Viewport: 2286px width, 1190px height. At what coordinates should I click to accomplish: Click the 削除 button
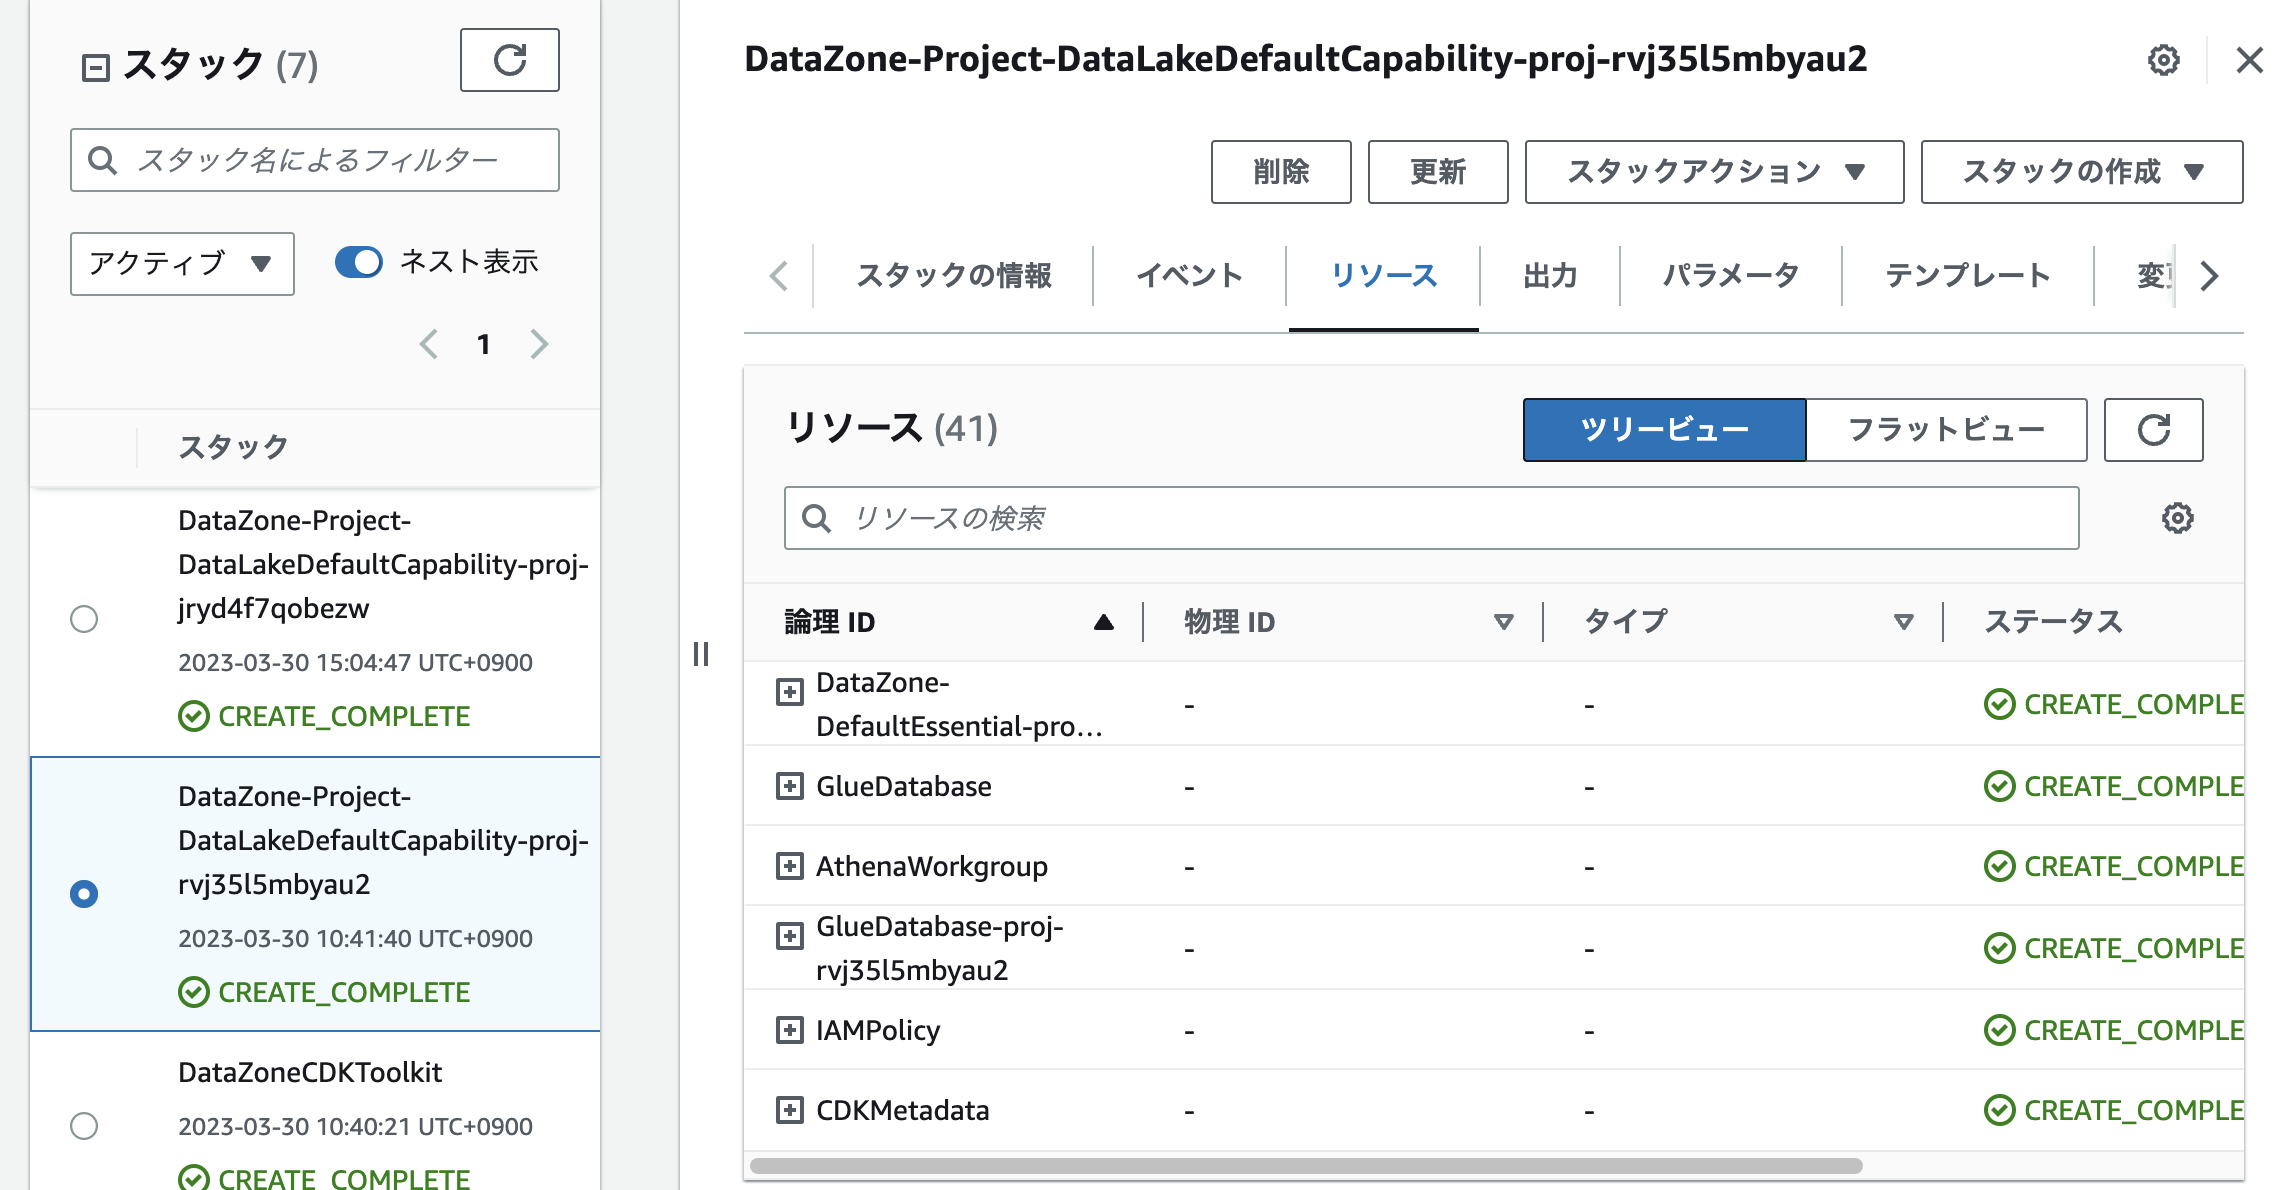click(1281, 172)
